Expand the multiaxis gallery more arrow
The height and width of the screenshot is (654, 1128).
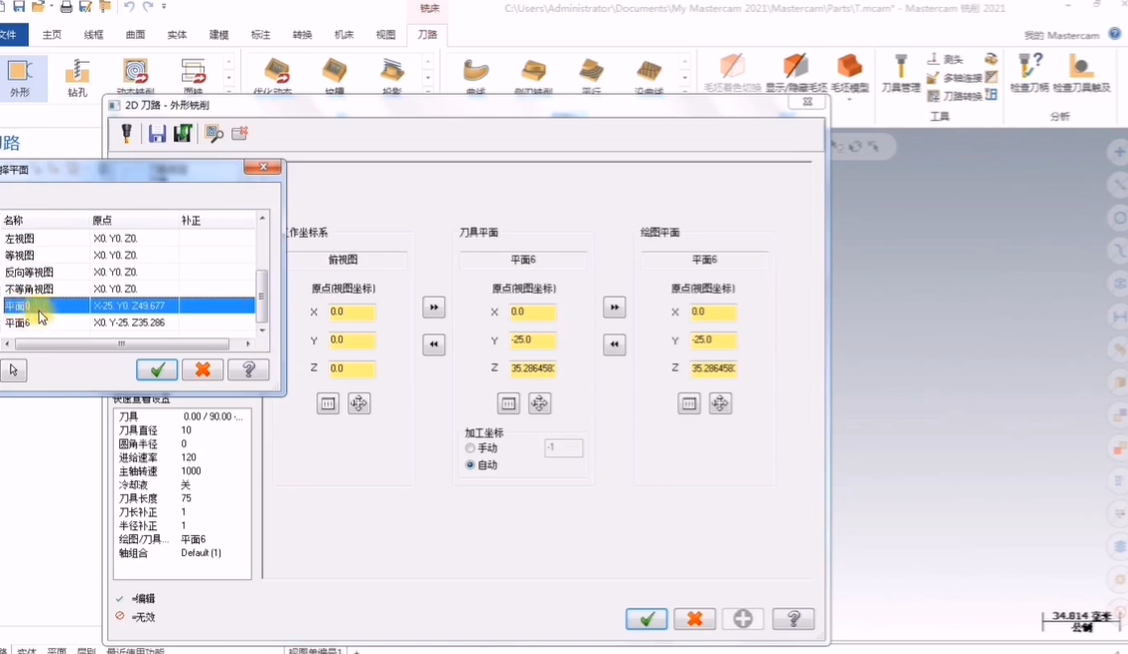tap(685, 91)
